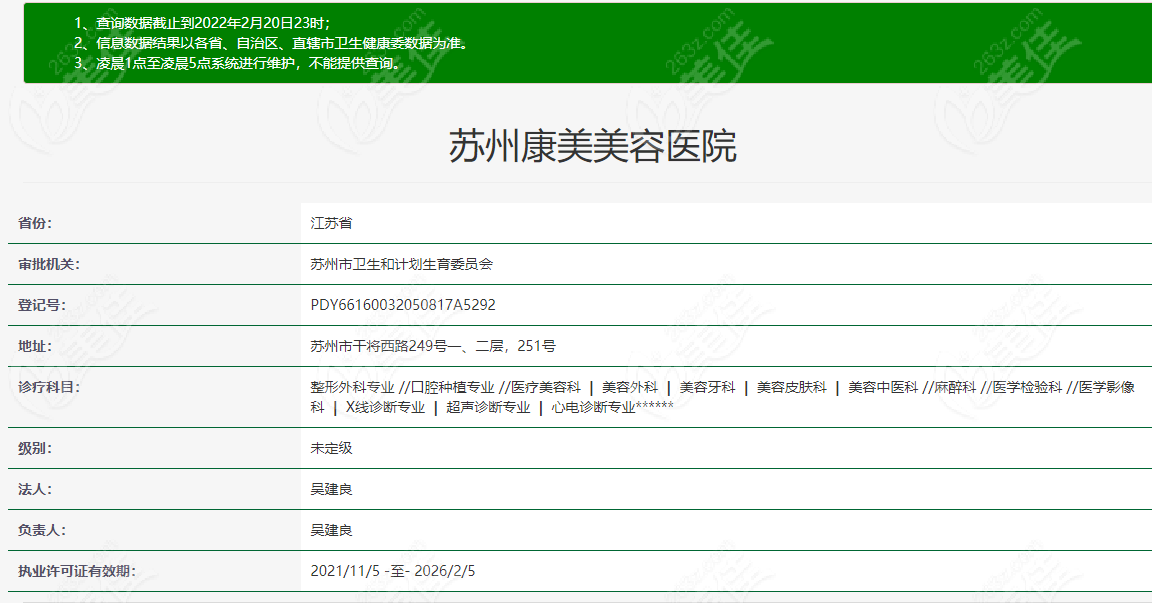Viewport: 1152px width, 603px height.
Task: Click the third notice line about system maintenance
Action: click(x=238, y=63)
